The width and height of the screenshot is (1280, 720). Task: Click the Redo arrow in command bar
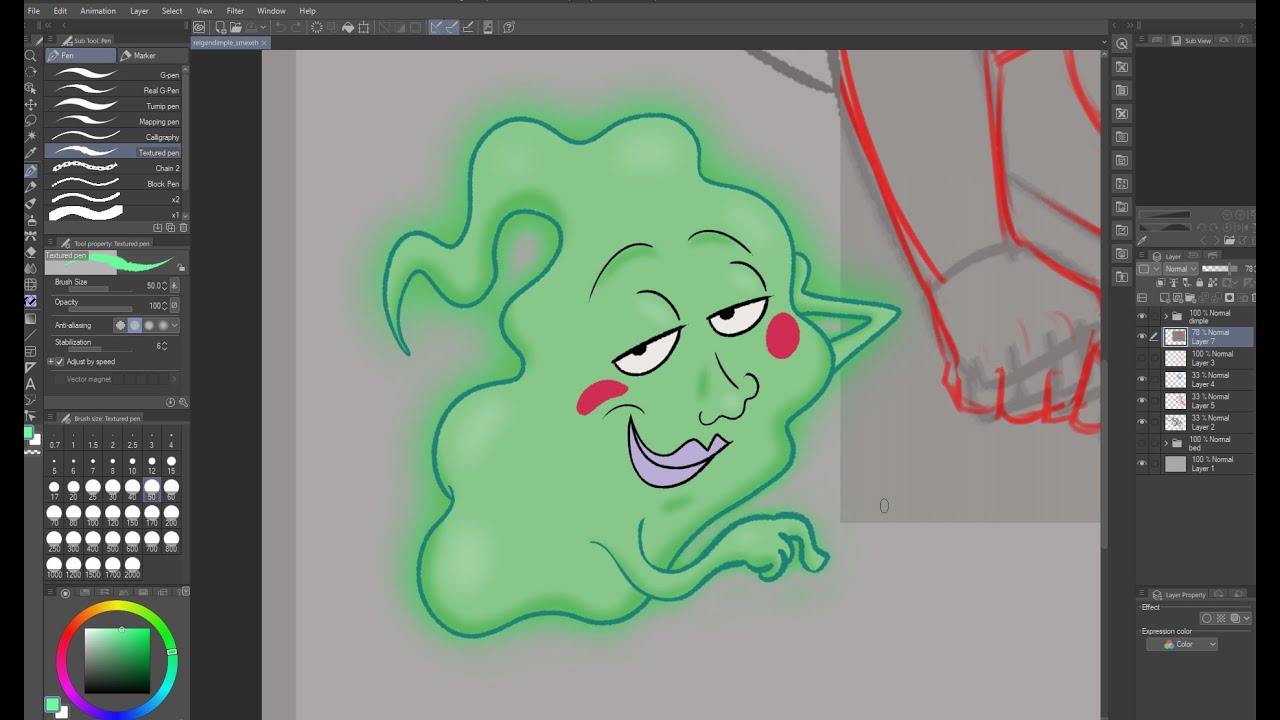click(x=297, y=27)
